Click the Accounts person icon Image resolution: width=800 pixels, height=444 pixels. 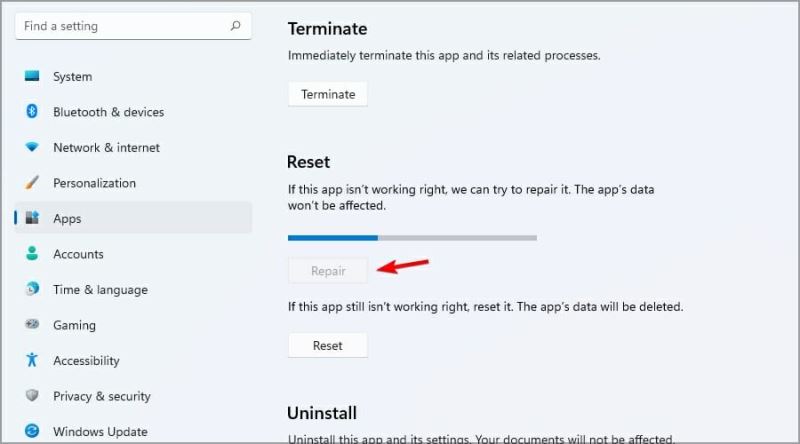(x=32, y=254)
